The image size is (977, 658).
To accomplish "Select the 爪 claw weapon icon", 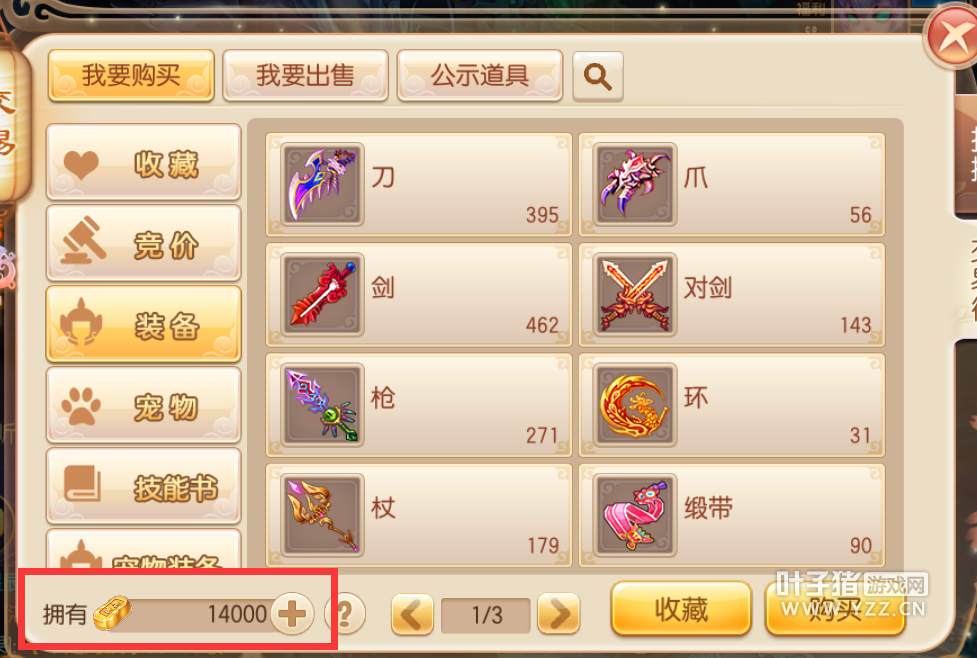I will tap(634, 184).
